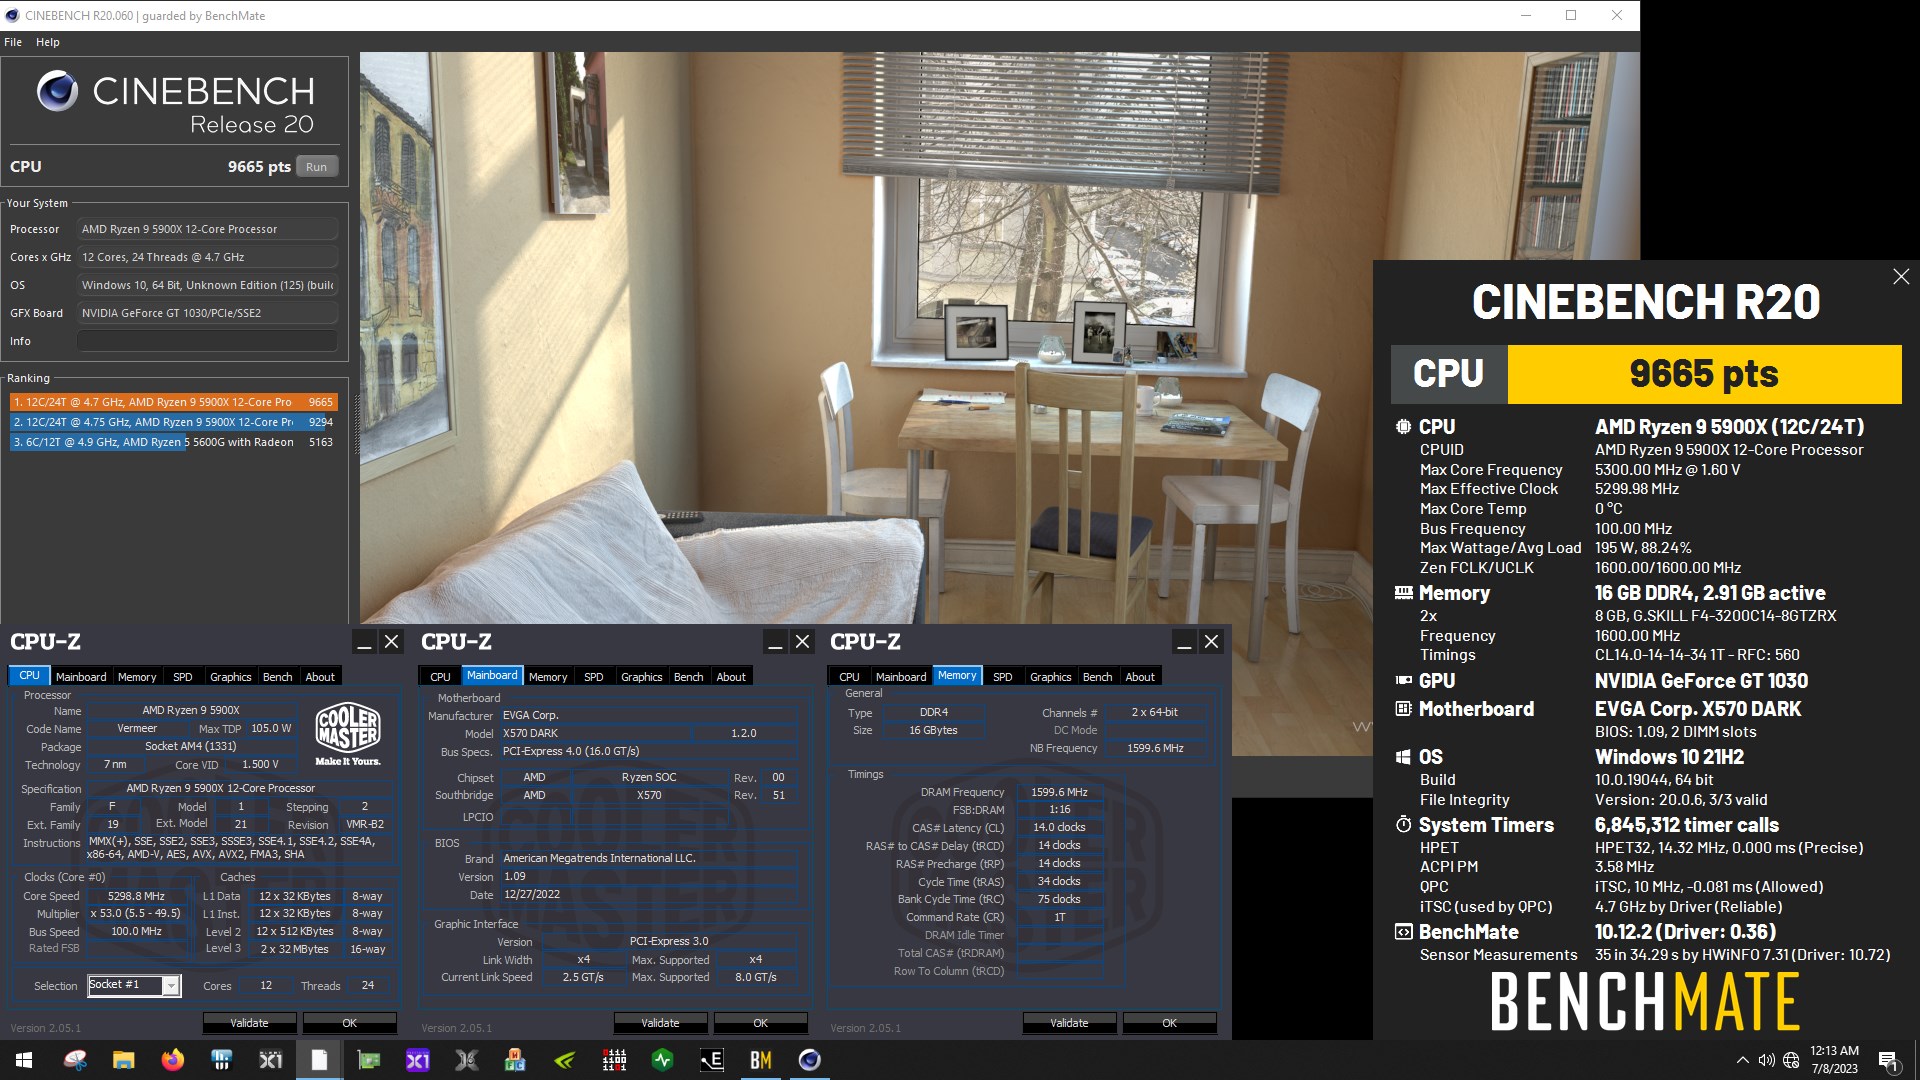
Task: Select Graphics tab in the CPU-Z Mainboard window
Action: click(x=641, y=677)
